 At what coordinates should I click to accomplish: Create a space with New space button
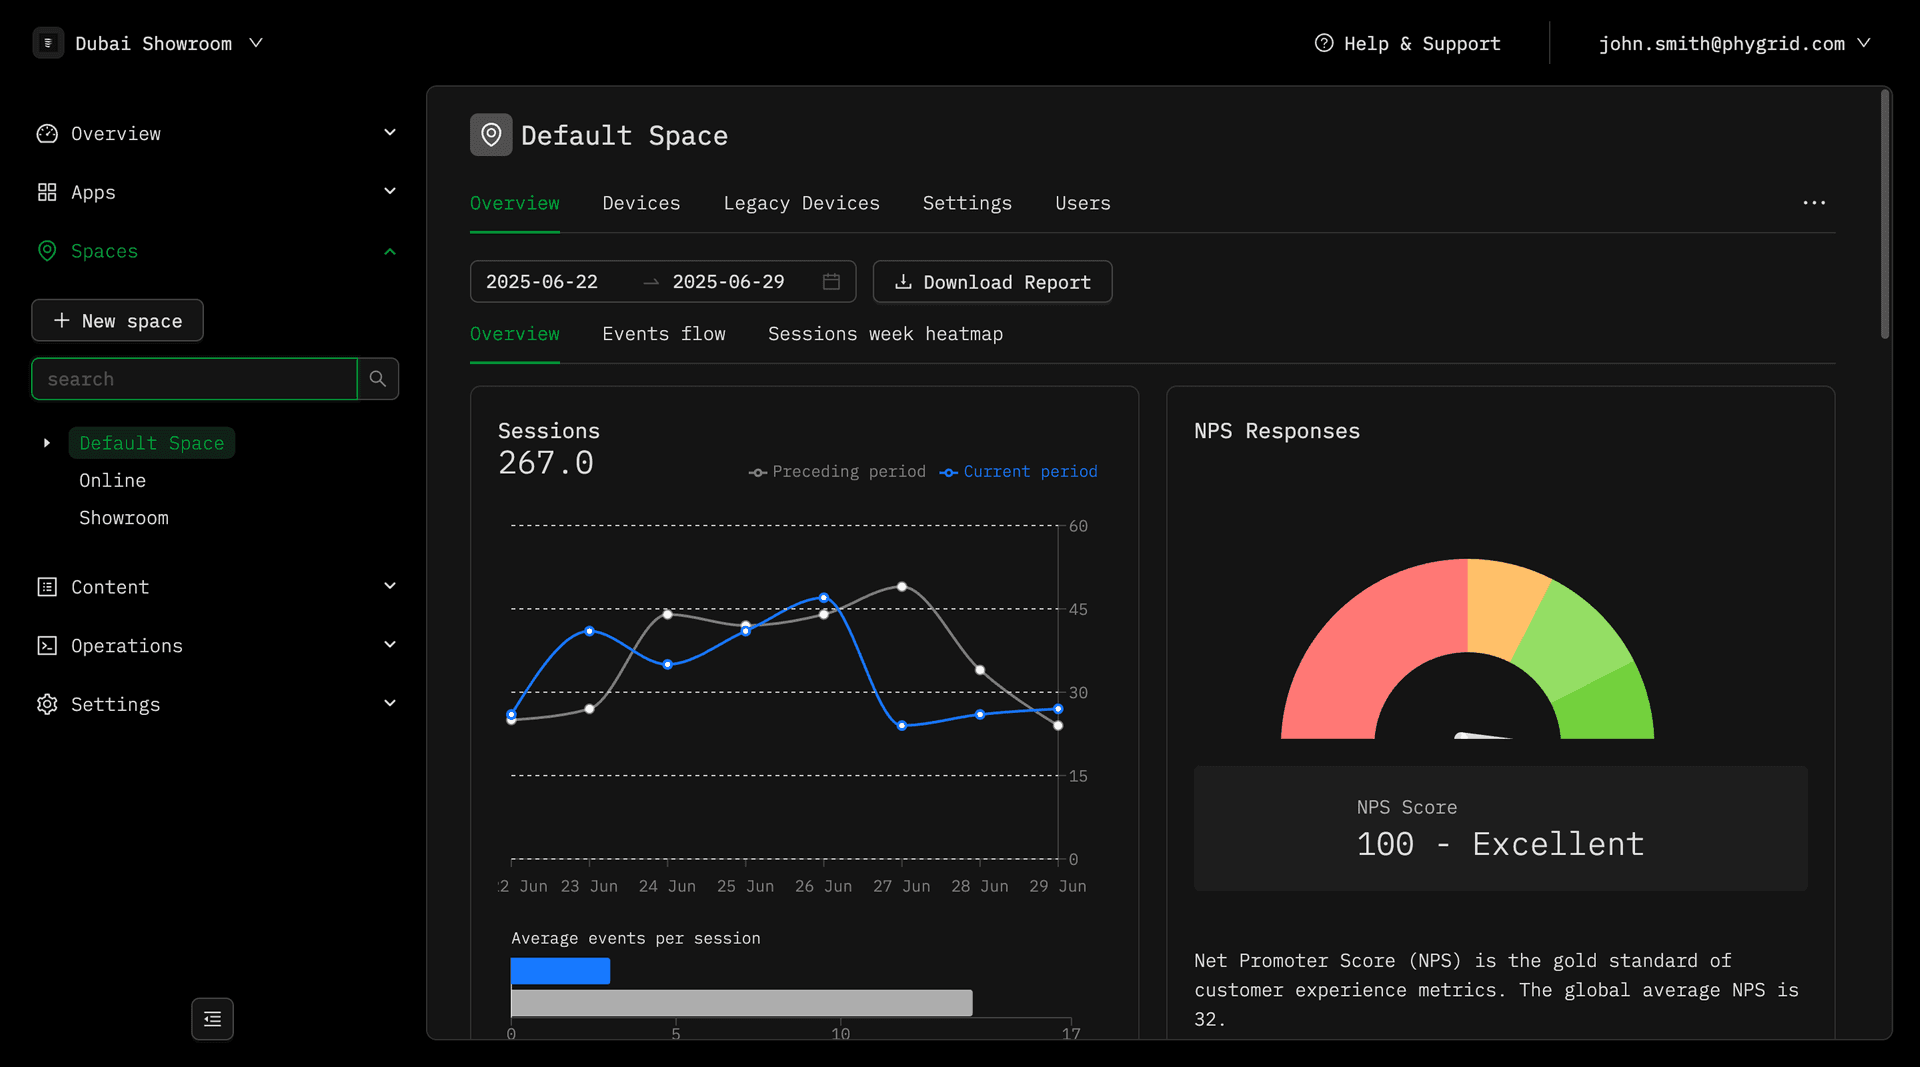(118, 321)
